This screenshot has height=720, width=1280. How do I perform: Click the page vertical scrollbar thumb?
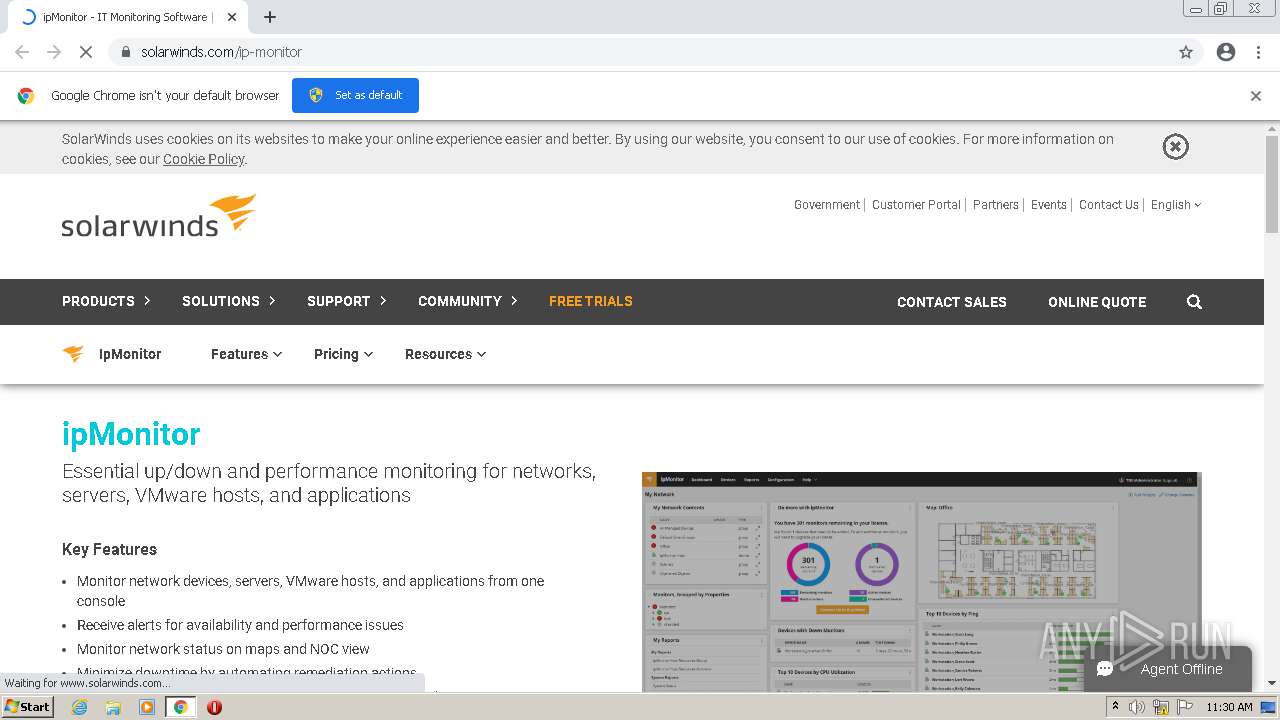[1272, 185]
